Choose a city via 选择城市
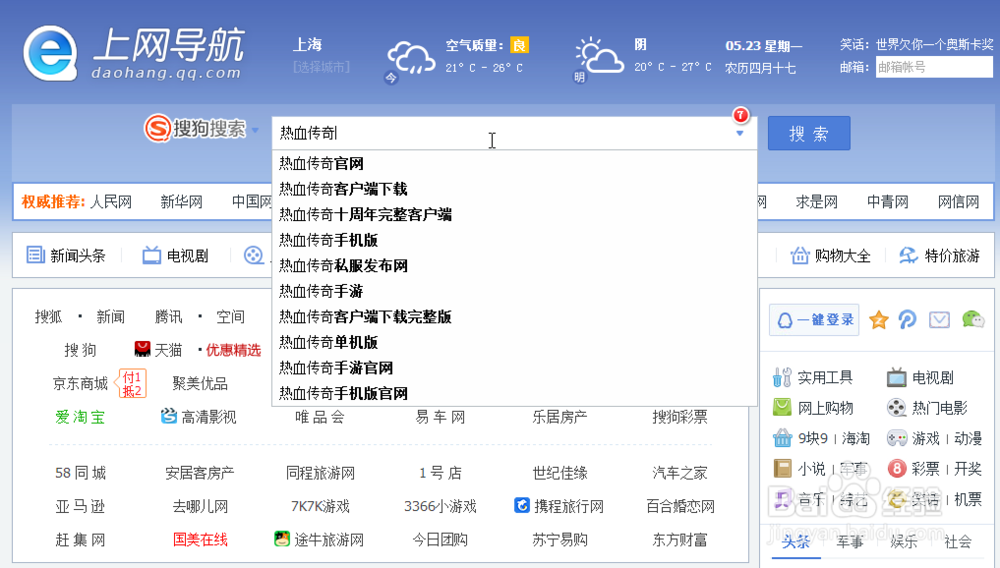Image resolution: width=1000 pixels, height=568 pixels. [x=321, y=67]
